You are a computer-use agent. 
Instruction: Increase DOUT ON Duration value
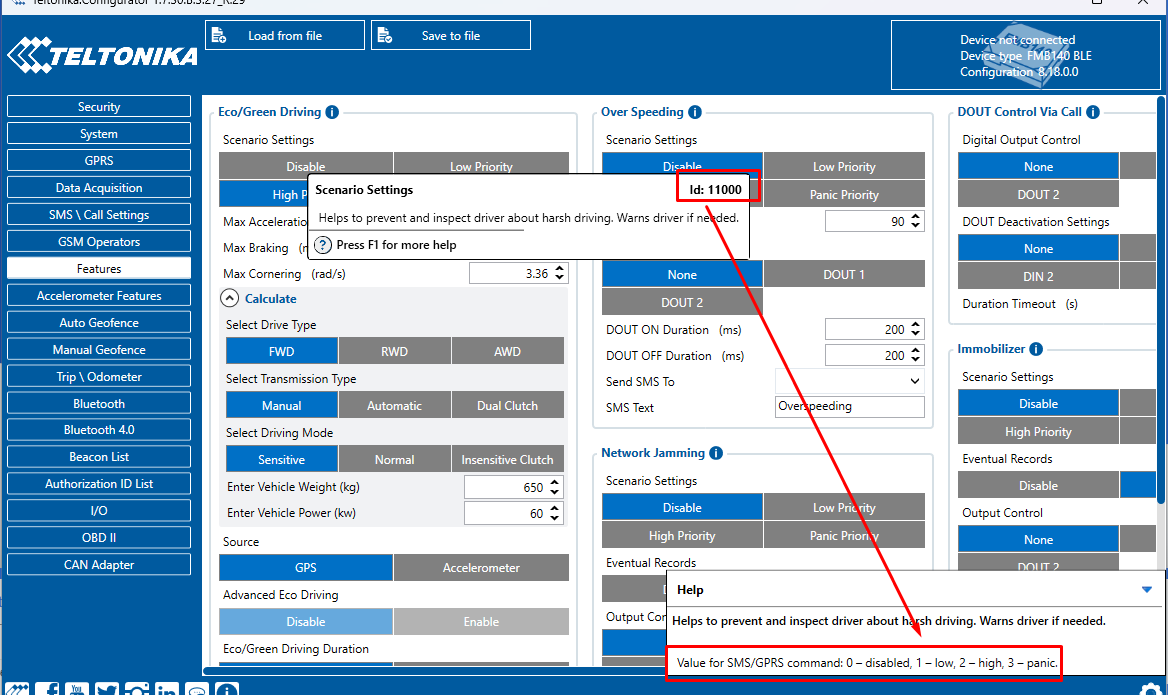tap(915, 324)
